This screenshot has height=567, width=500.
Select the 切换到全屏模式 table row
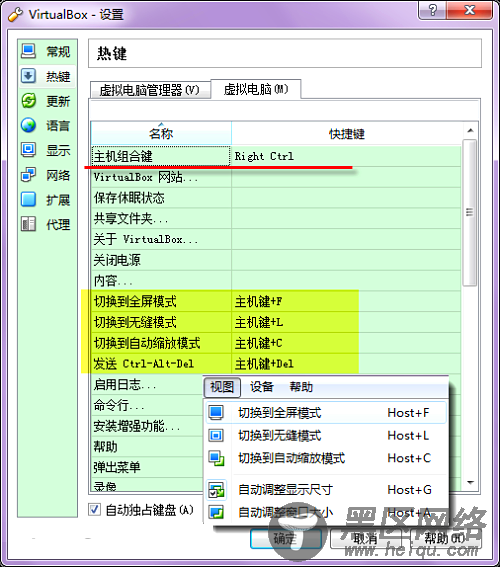pos(276,301)
